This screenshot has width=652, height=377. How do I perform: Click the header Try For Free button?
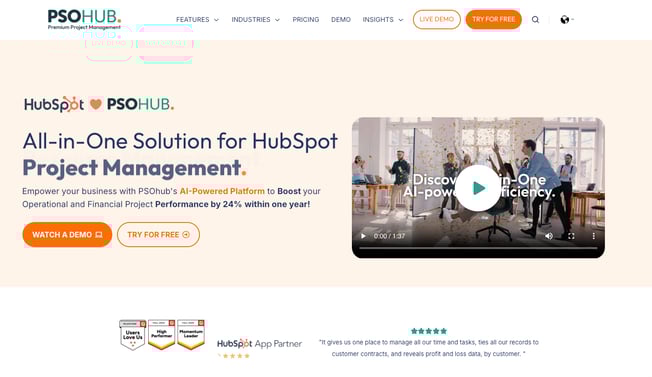click(x=494, y=20)
